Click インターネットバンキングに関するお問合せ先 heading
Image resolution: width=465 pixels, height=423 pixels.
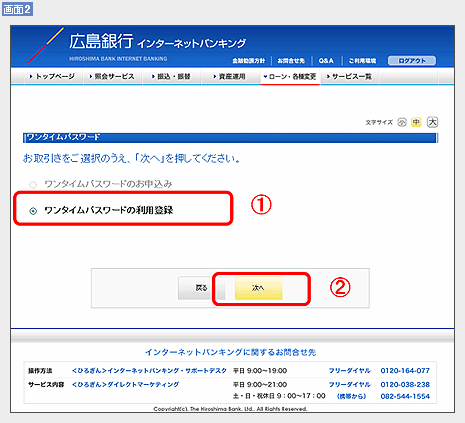pos(231,352)
